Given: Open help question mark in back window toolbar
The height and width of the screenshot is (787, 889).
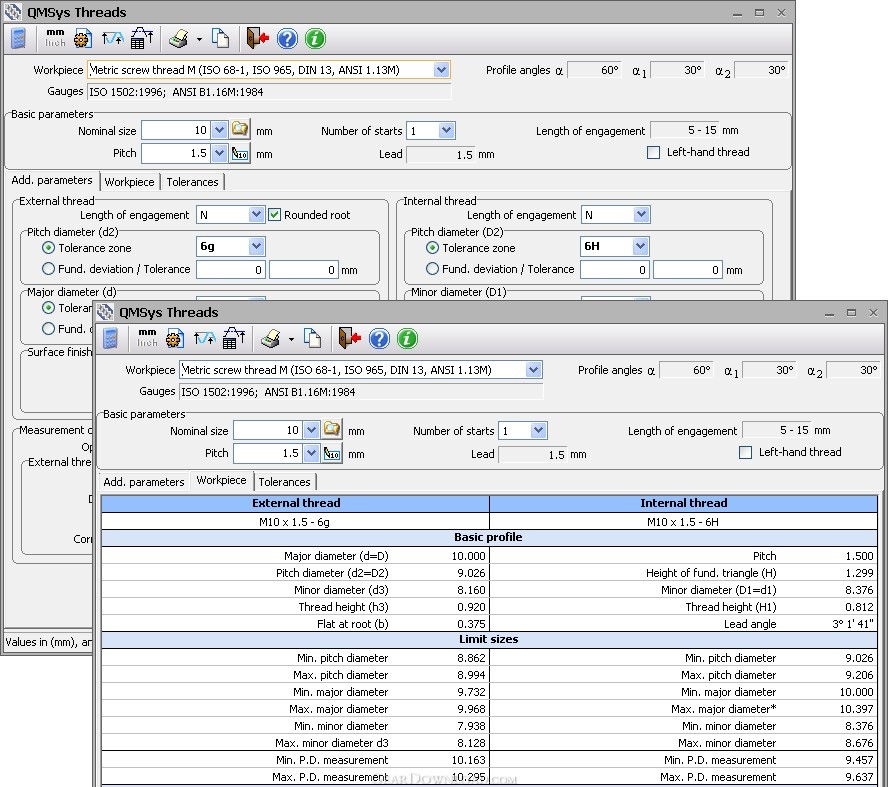Looking at the screenshot, I should 287,39.
